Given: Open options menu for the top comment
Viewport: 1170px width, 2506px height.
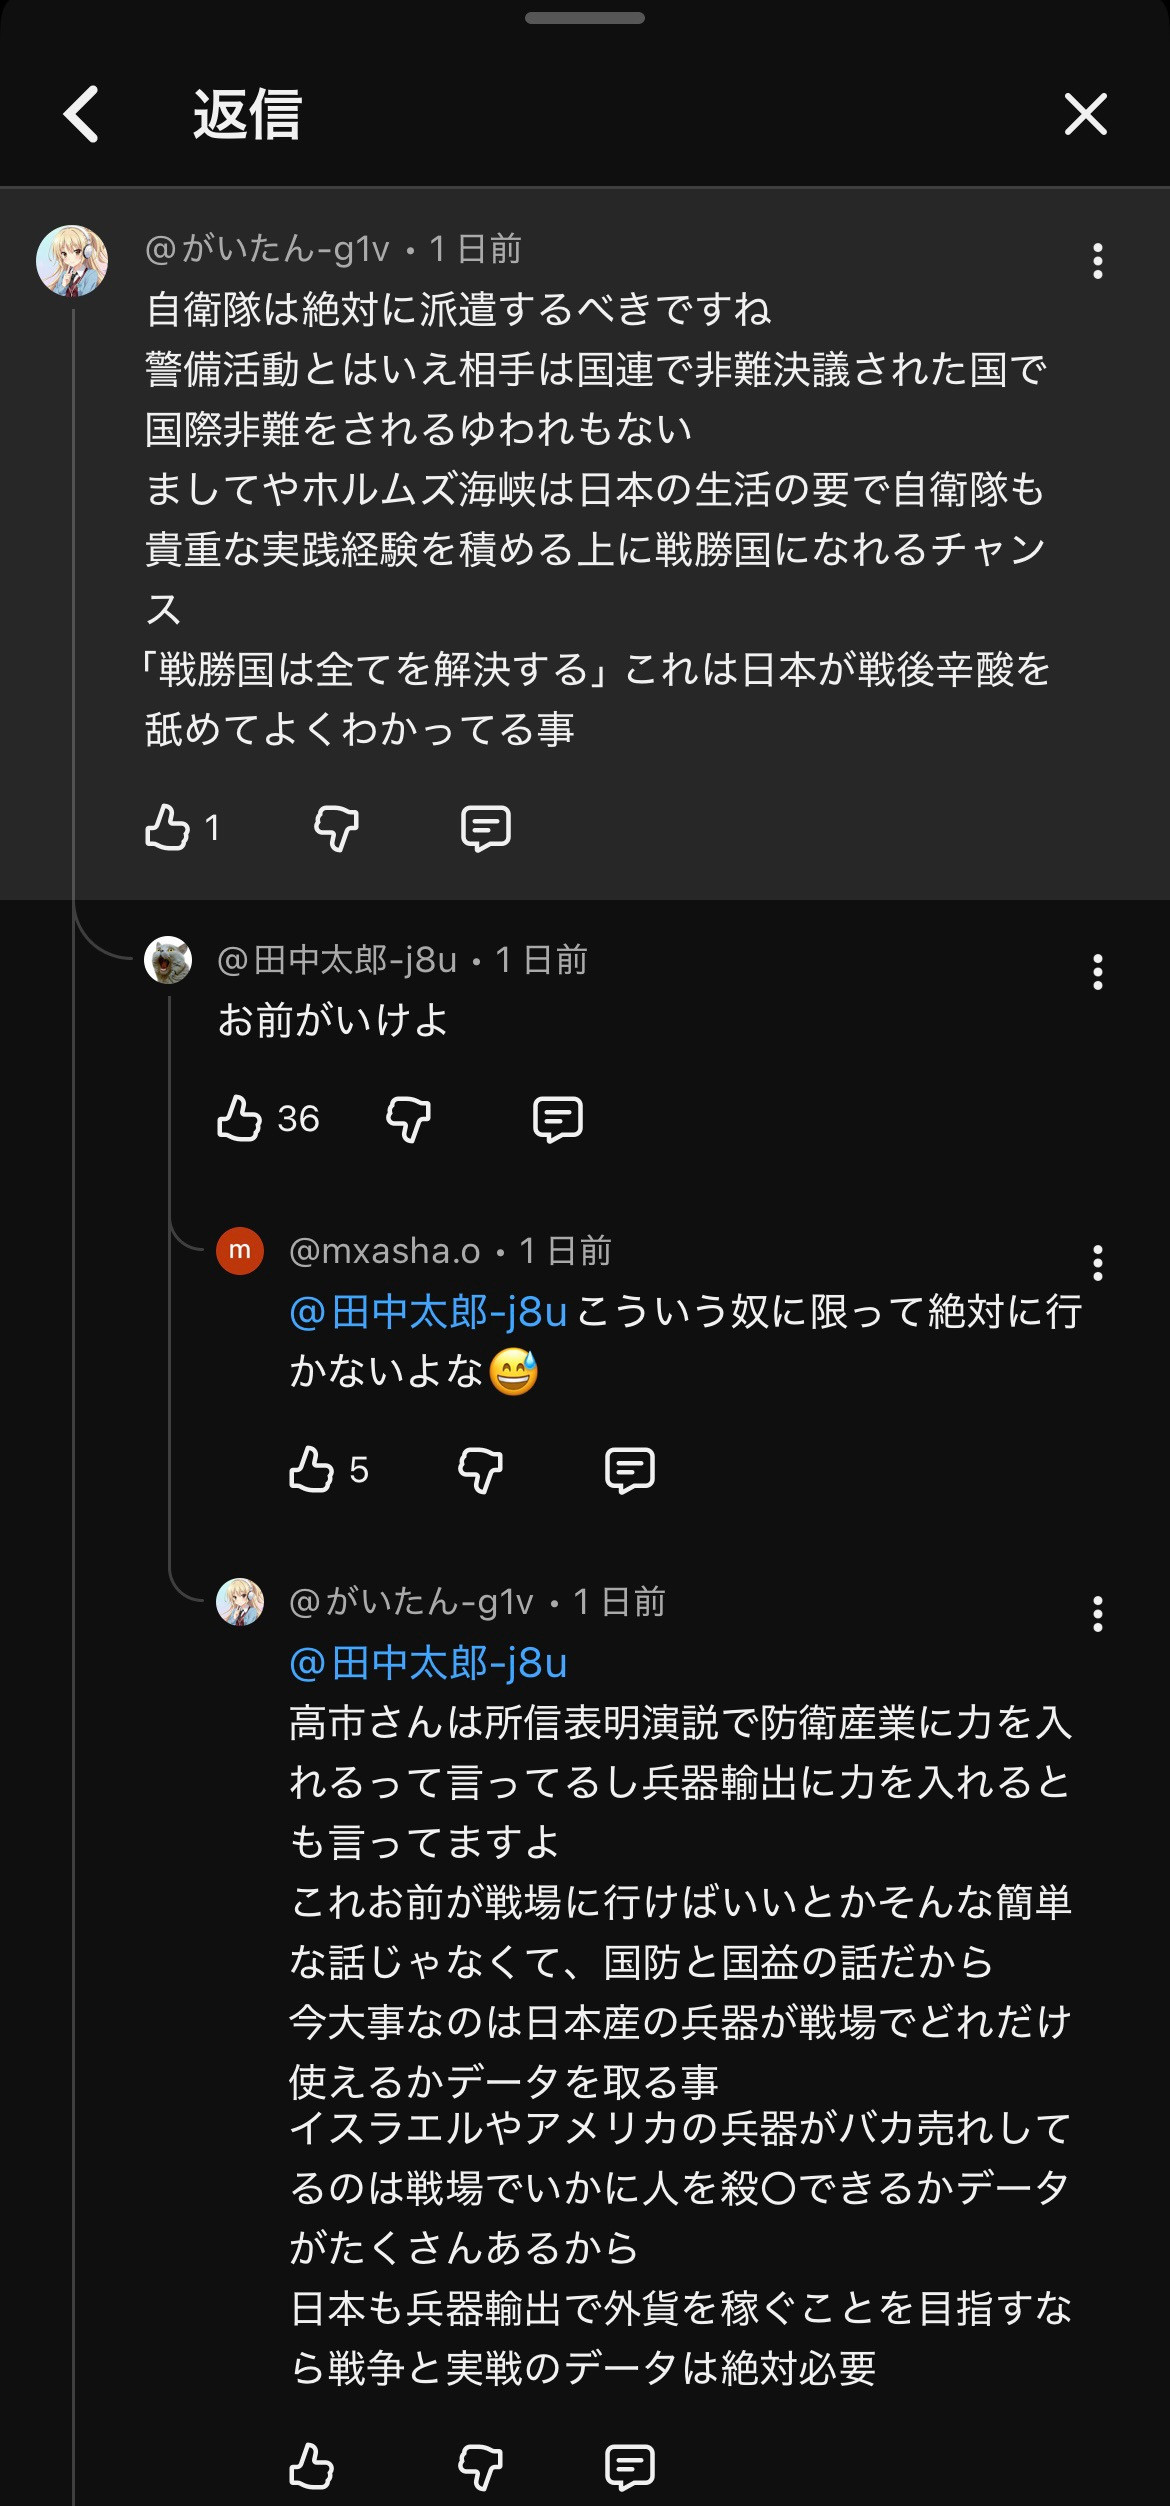Looking at the screenshot, I should (x=1097, y=261).
